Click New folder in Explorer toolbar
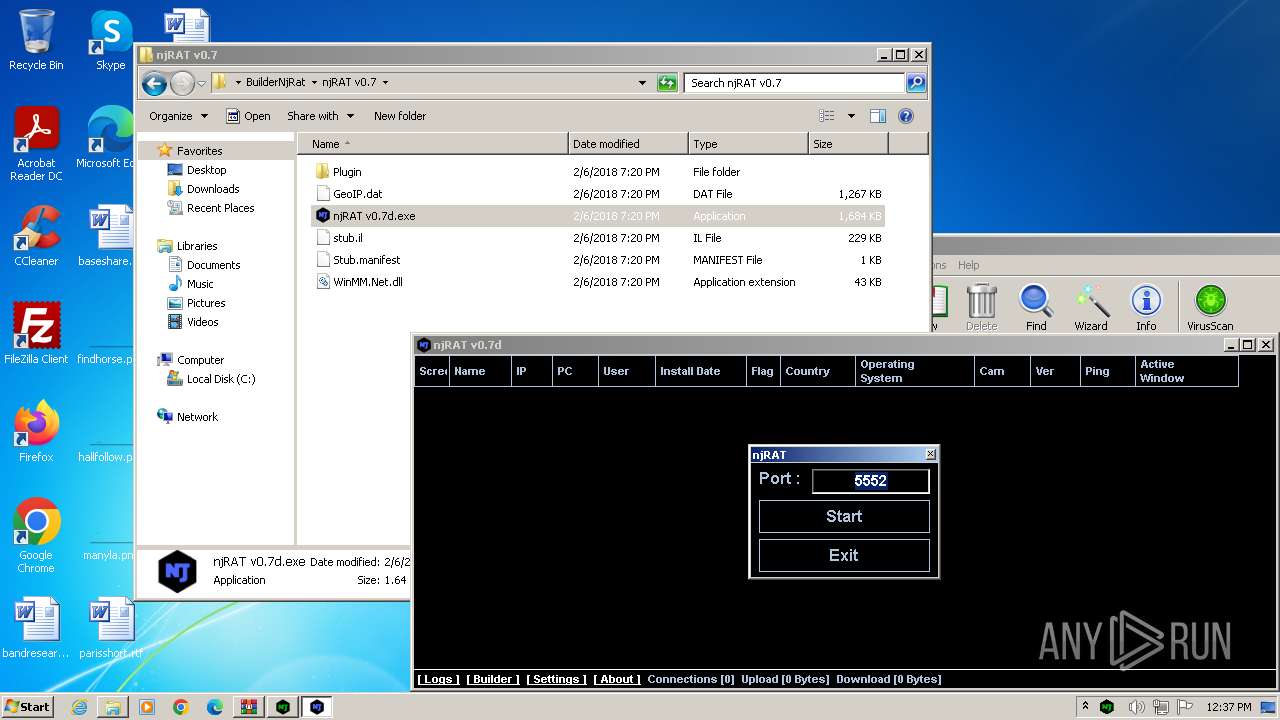The width and height of the screenshot is (1280, 720). (400, 116)
